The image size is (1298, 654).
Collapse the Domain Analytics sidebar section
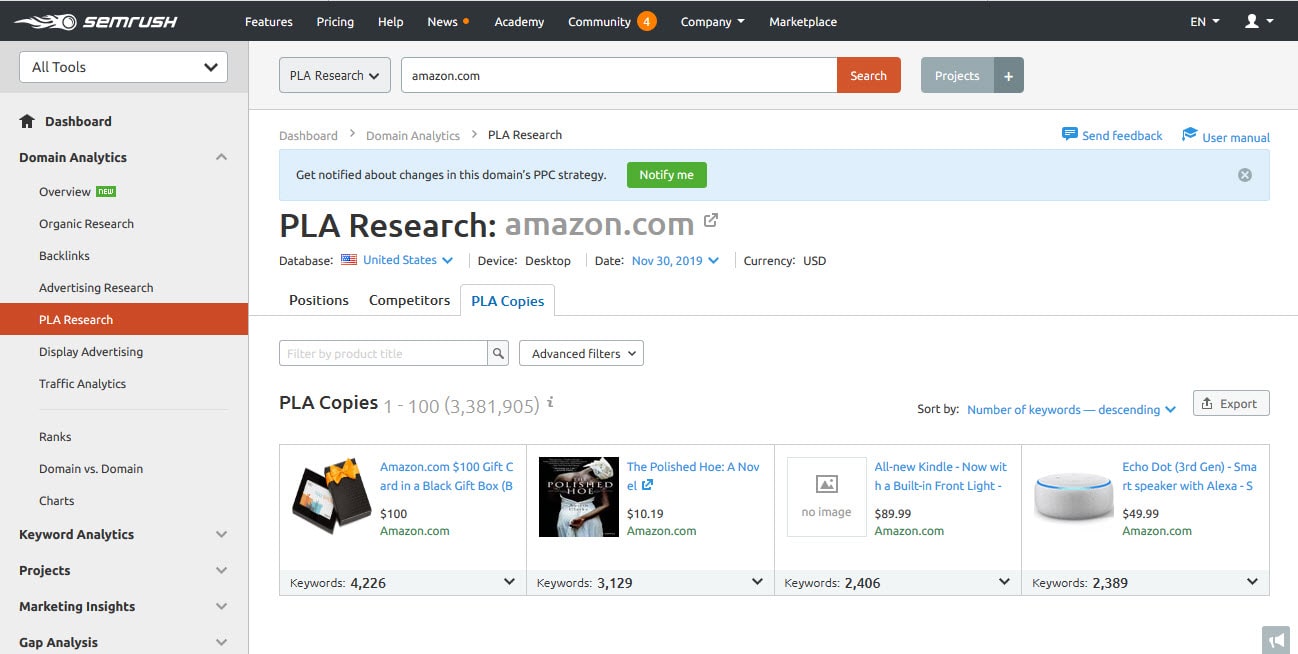coord(221,157)
